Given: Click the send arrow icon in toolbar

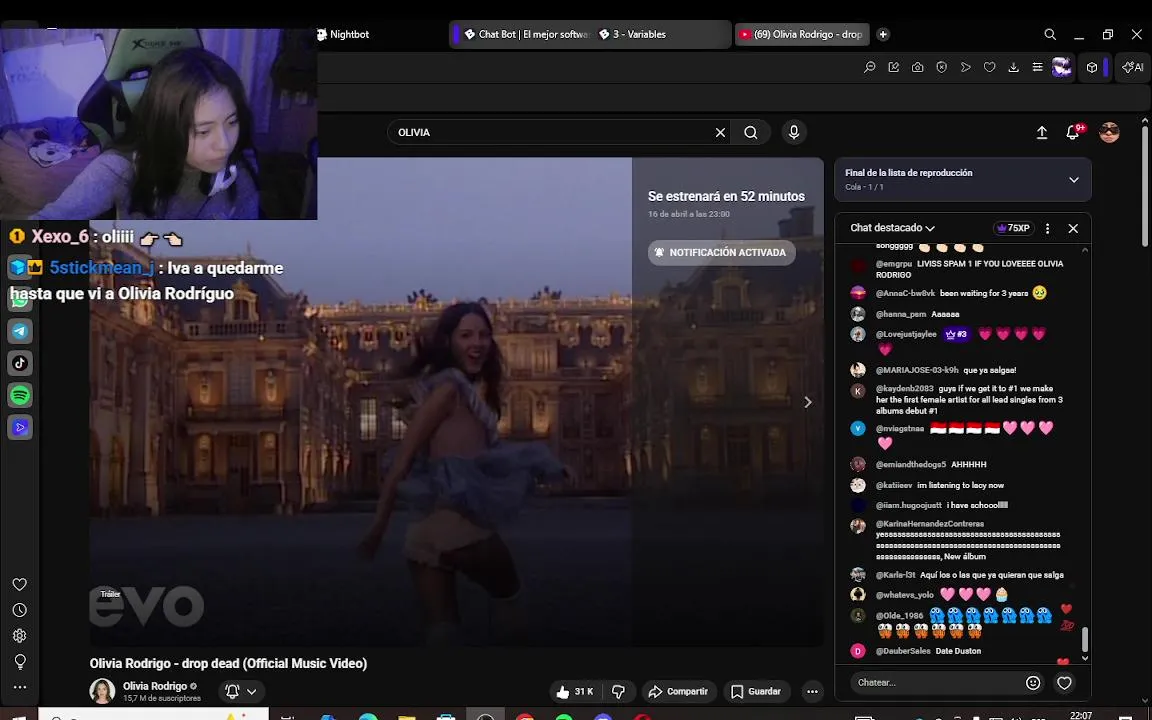Looking at the screenshot, I should (x=965, y=67).
